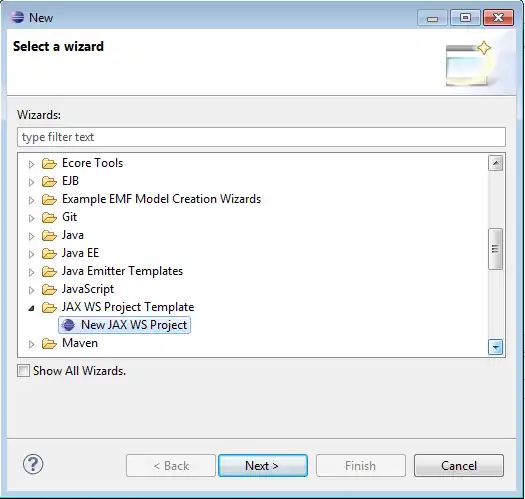Viewport: 525px width, 499px height.
Task: Expand the Git tree node
Action: pos(31,219)
